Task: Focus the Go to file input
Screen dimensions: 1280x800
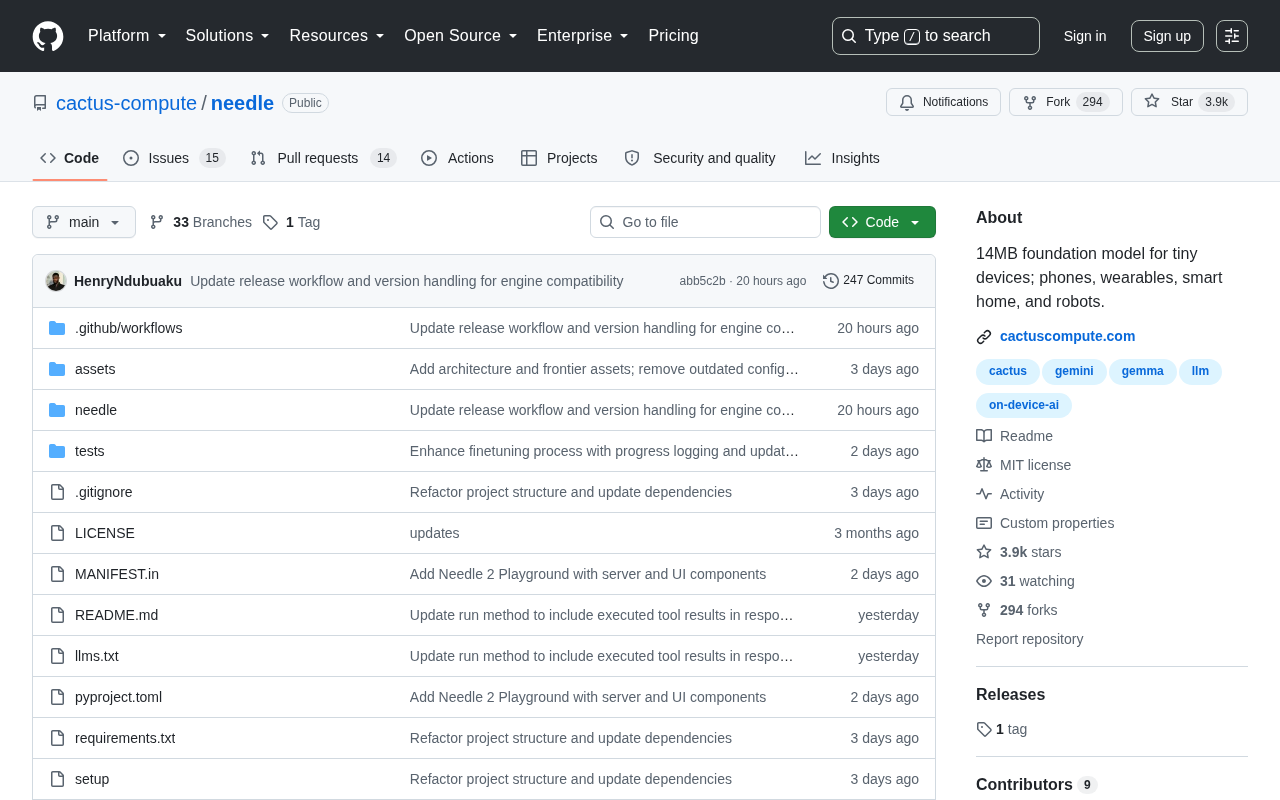Action: 705,222
